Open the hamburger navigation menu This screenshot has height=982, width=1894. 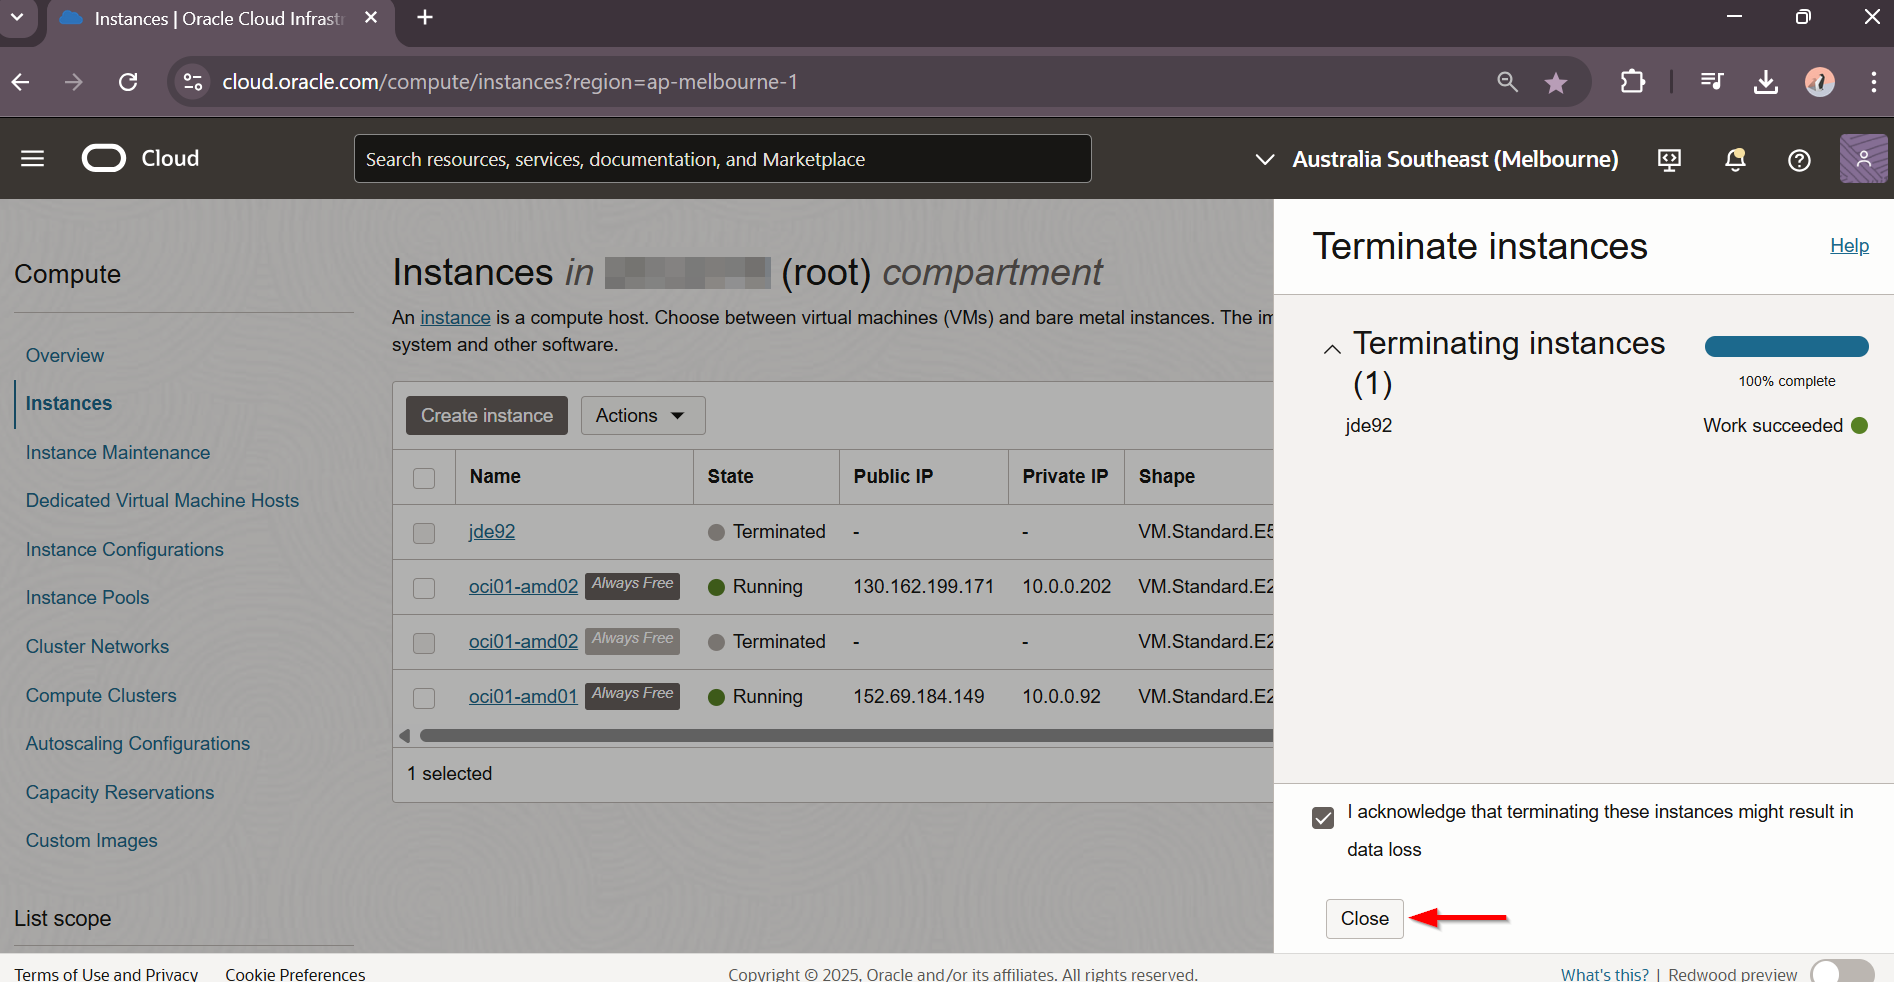coord(32,159)
